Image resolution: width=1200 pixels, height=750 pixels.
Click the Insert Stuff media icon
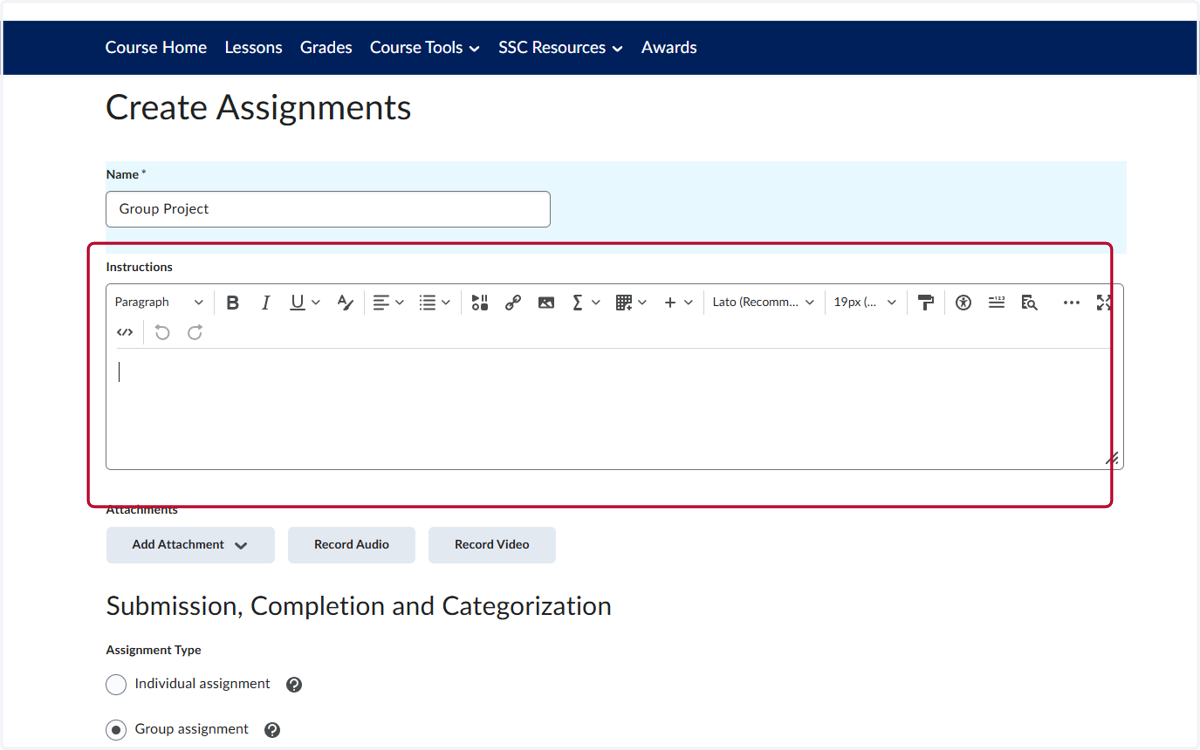(x=480, y=302)
